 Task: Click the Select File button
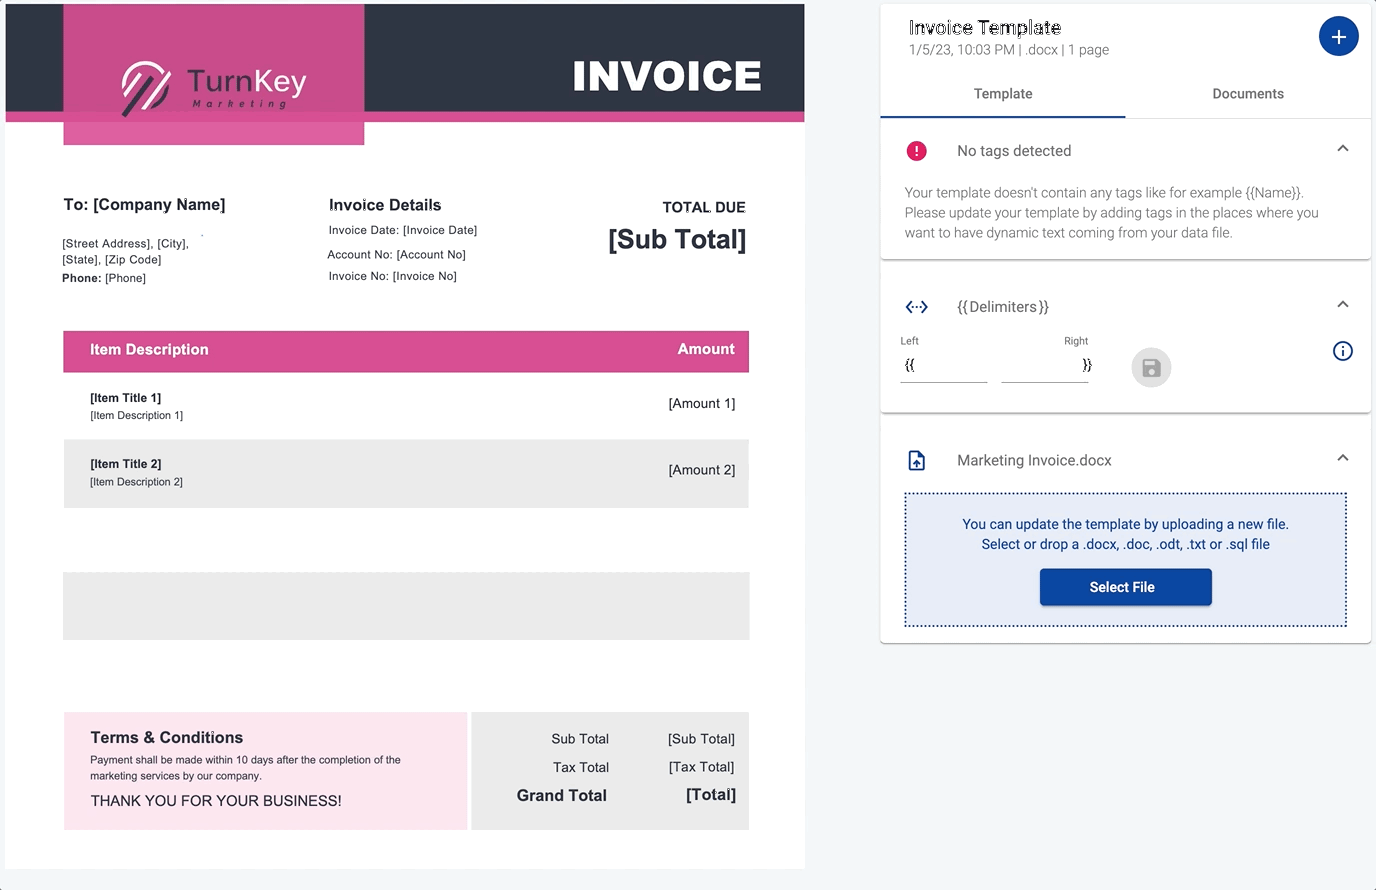click(1125, 587)
